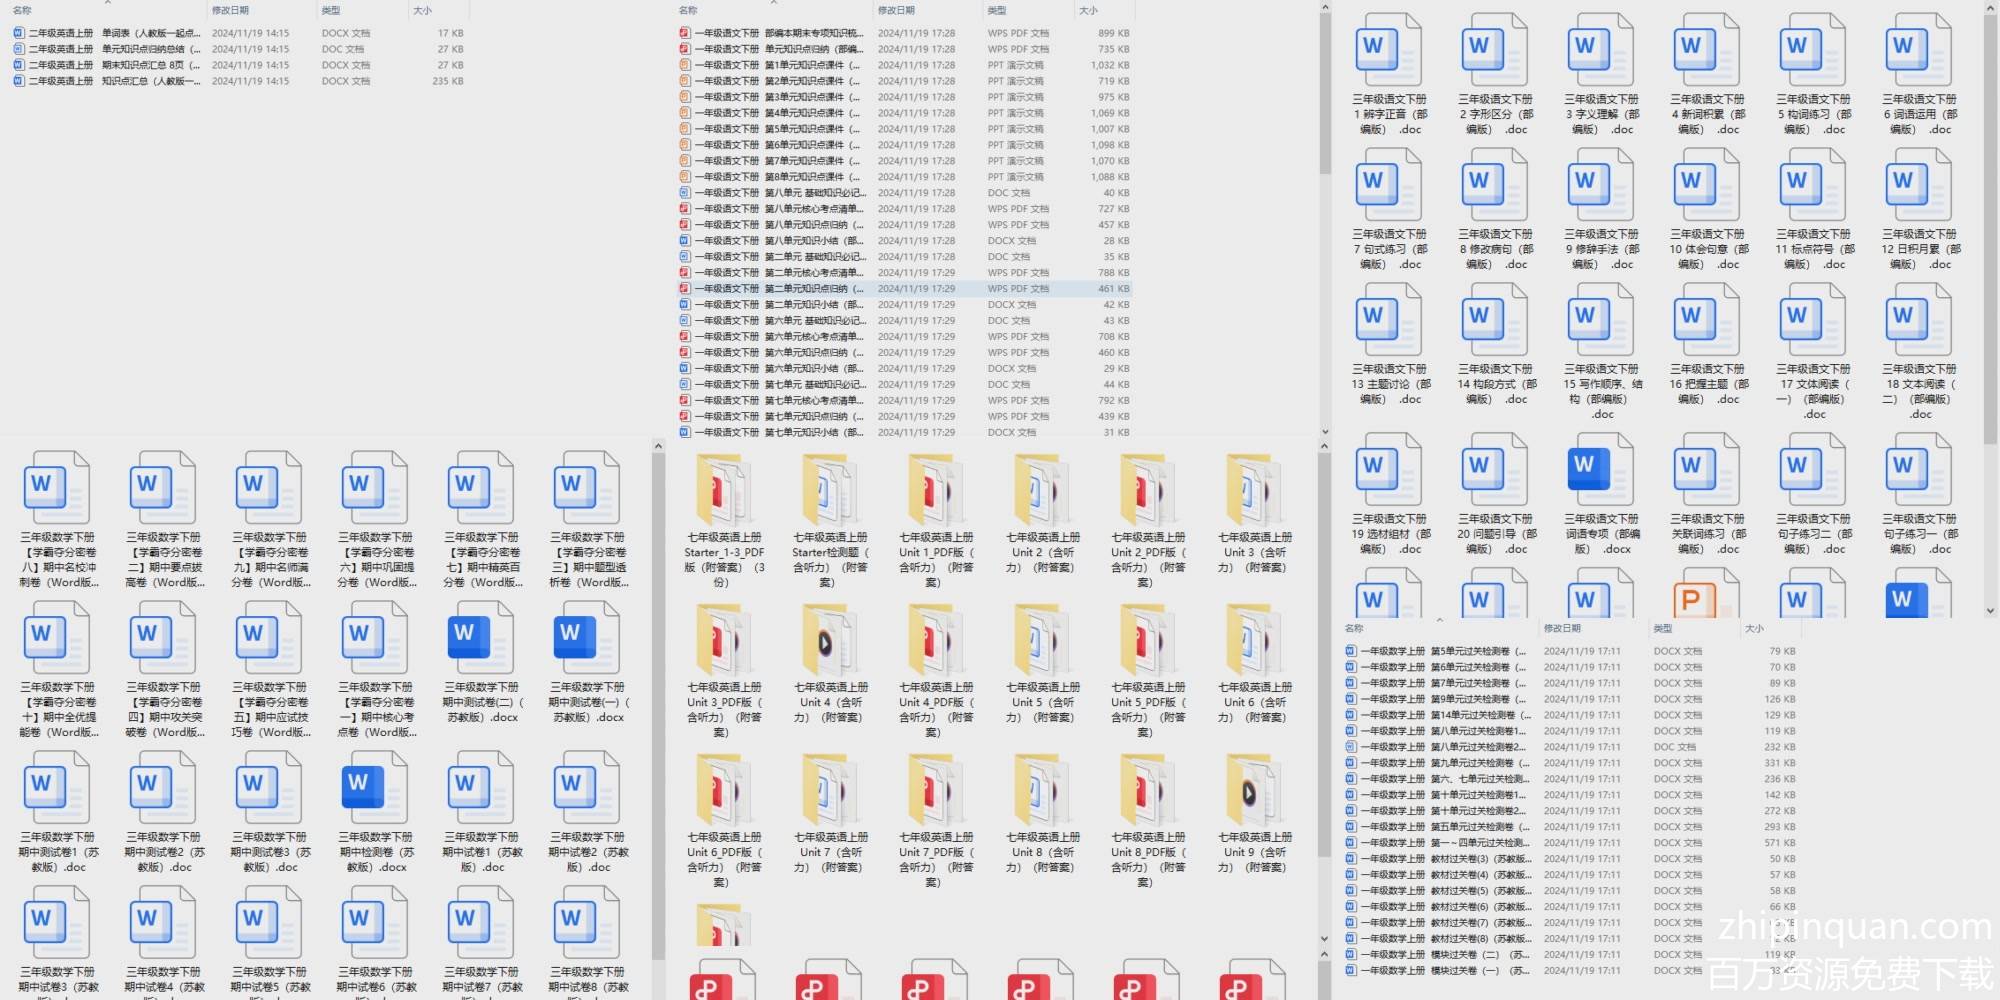
Task: Click 一年级语文下册 第5单元知识点课件 file name
Action: pyautogui.click(x=777, y=129)
